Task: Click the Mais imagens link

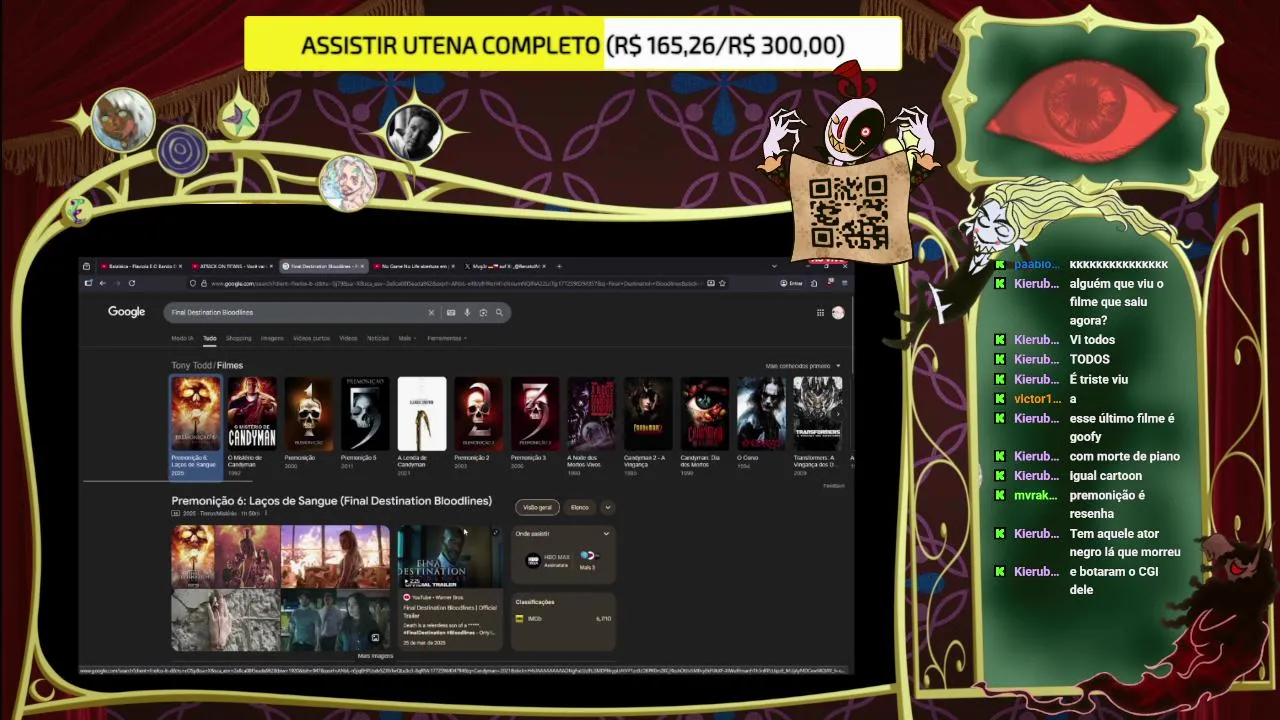Action: [375, 656]
